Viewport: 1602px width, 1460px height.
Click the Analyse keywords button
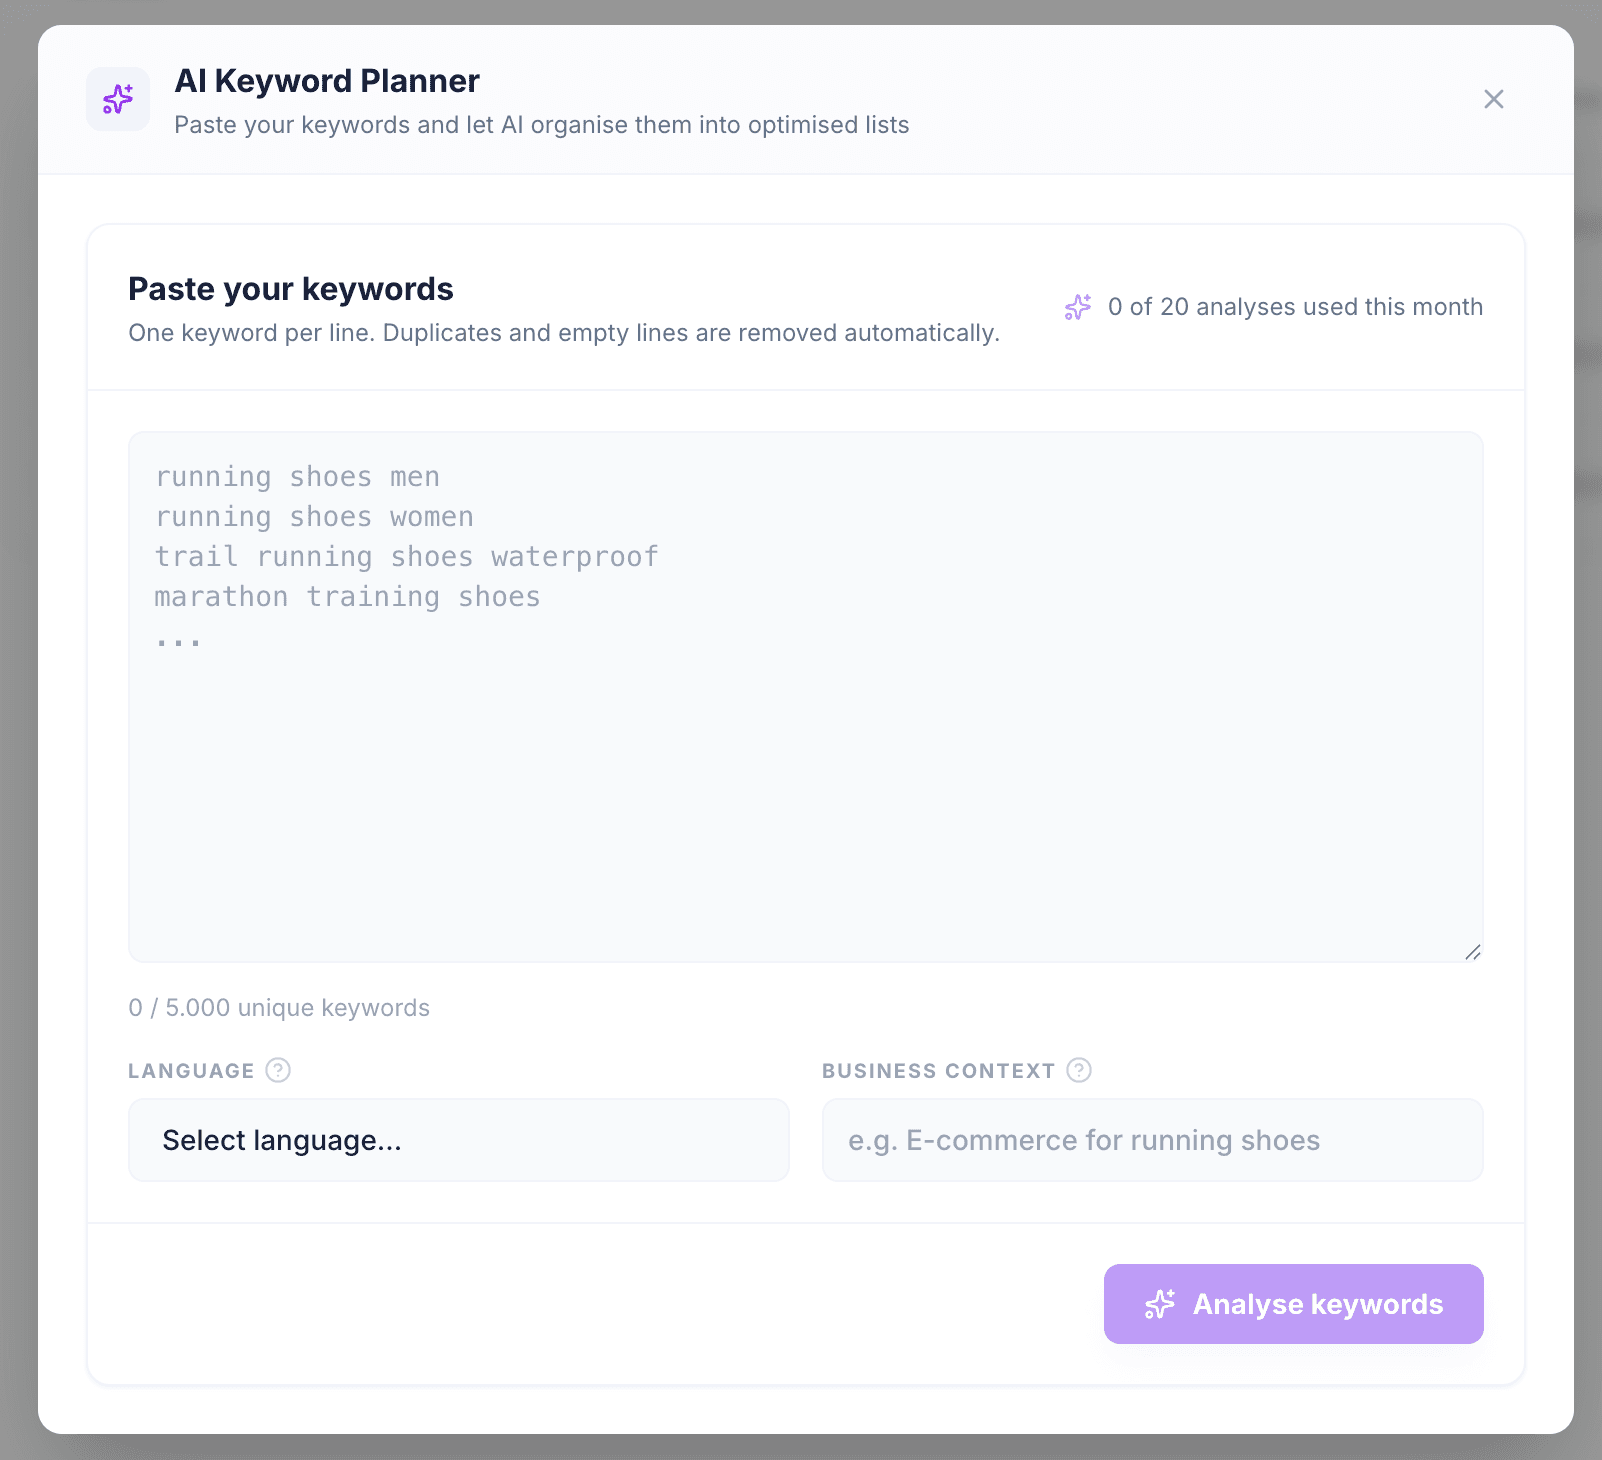(1293, 1303)
